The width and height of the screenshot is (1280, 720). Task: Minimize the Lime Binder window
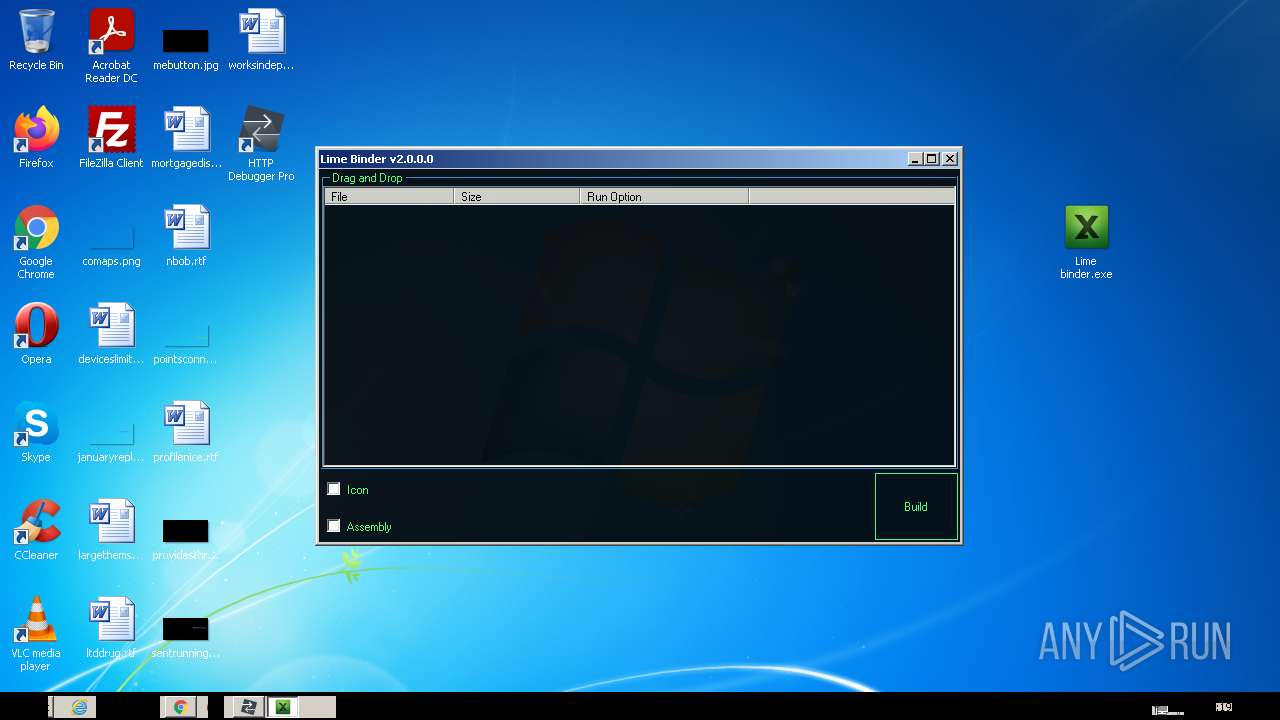point(915,159)
